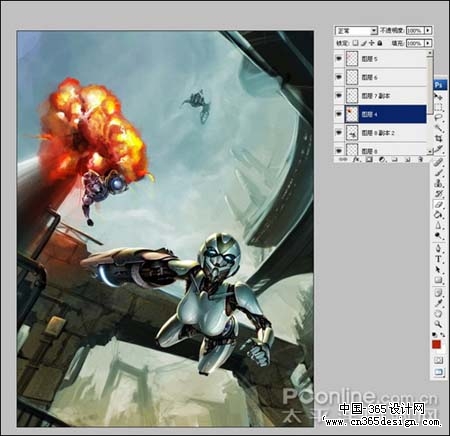Toggle visibility of layer 图层 8 副本 2
The height and width of the screenshot is (436, 450).
click(339, 133)
